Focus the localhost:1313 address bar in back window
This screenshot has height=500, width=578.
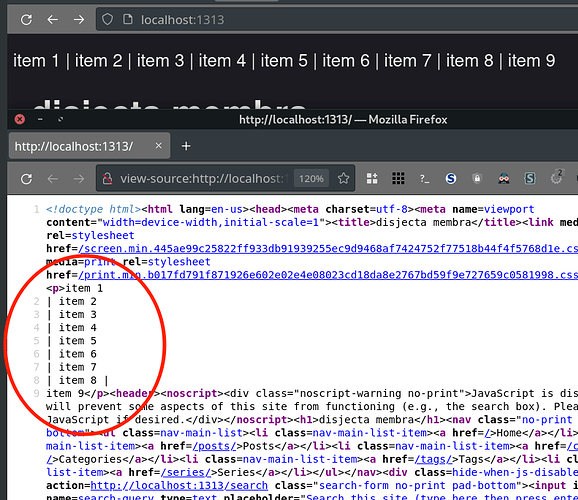(337, 20)
